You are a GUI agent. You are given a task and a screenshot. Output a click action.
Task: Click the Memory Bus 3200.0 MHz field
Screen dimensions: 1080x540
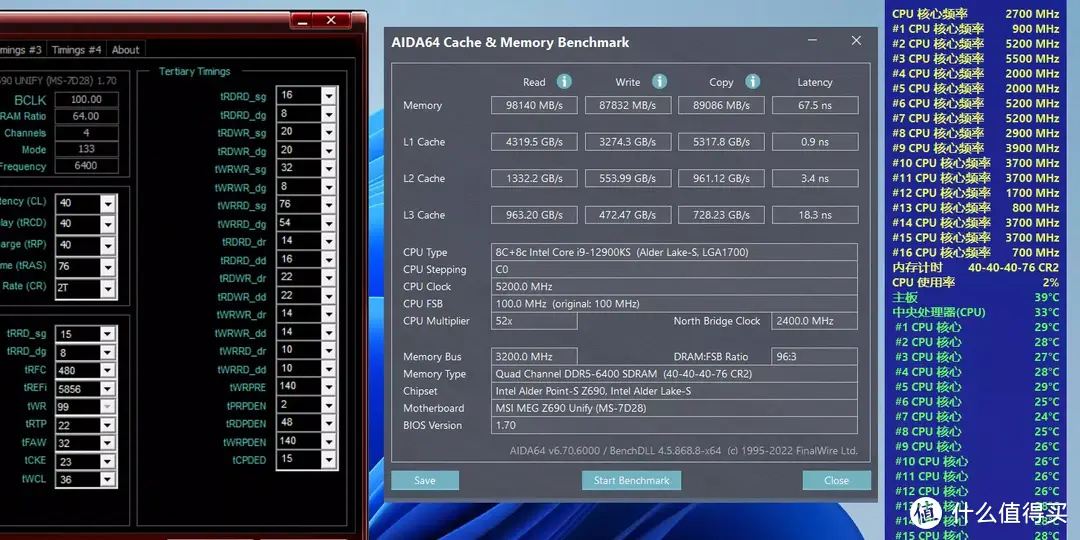tap(534, 357)
